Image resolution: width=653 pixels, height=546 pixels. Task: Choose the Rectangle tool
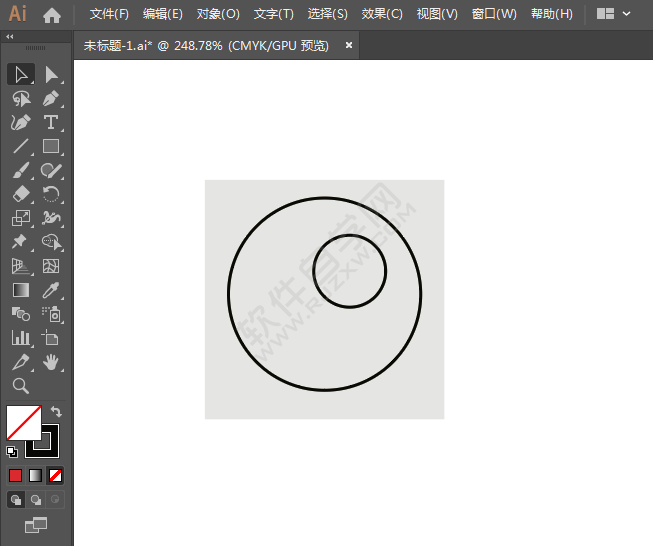[x=51, y=146]
